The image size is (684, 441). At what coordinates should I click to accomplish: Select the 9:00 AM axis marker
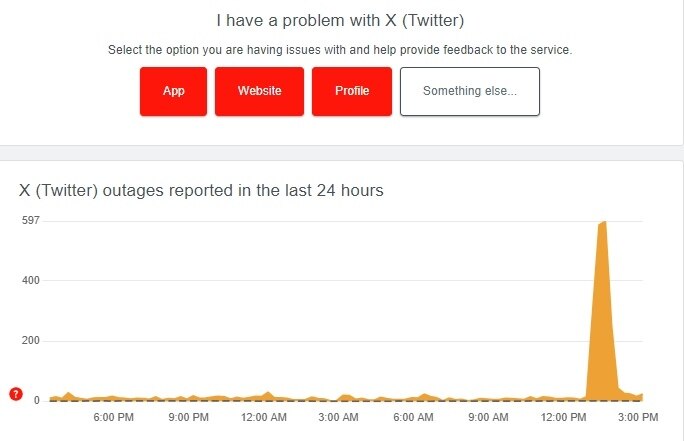(488, 417)
